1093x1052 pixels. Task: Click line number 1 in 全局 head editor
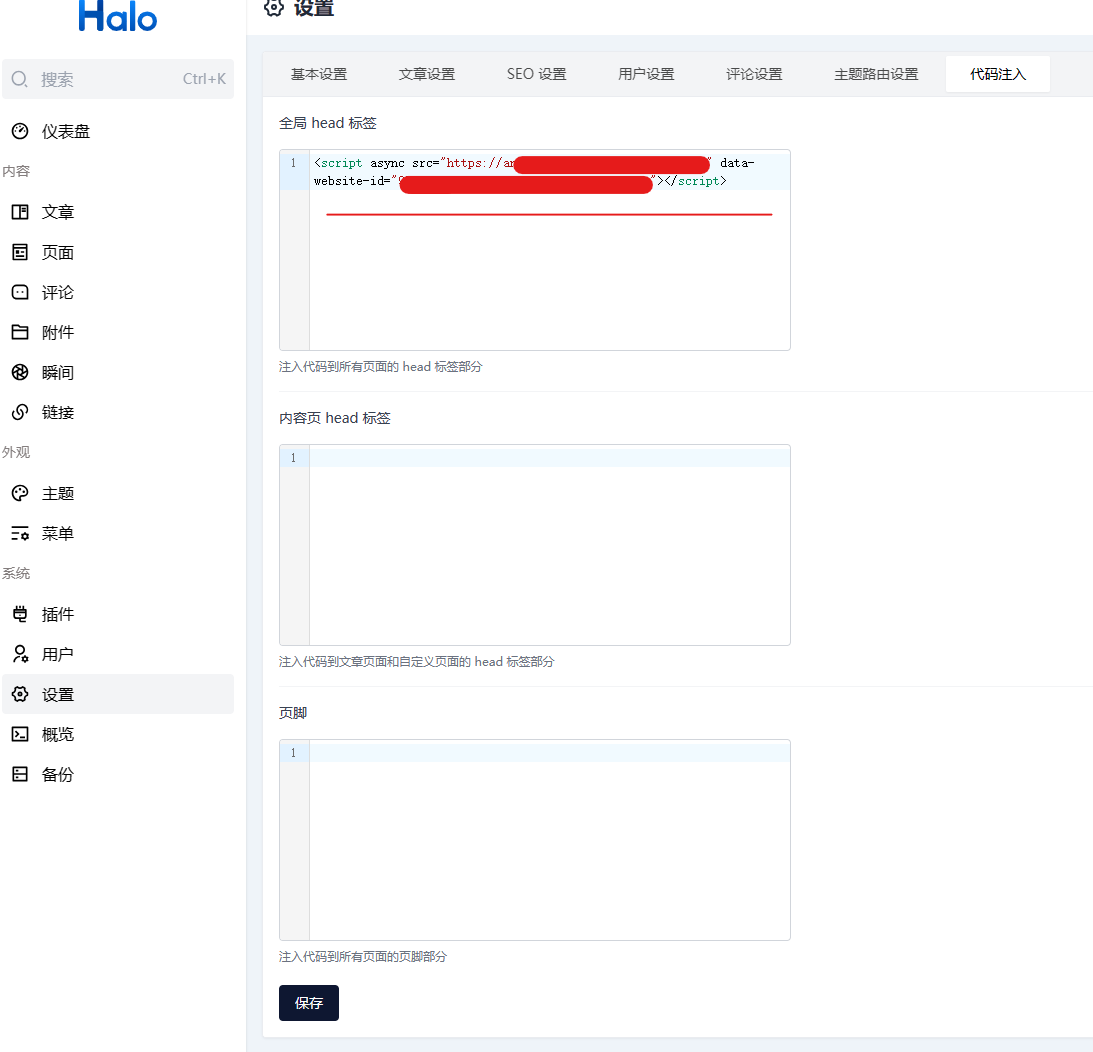click(293, 163)
